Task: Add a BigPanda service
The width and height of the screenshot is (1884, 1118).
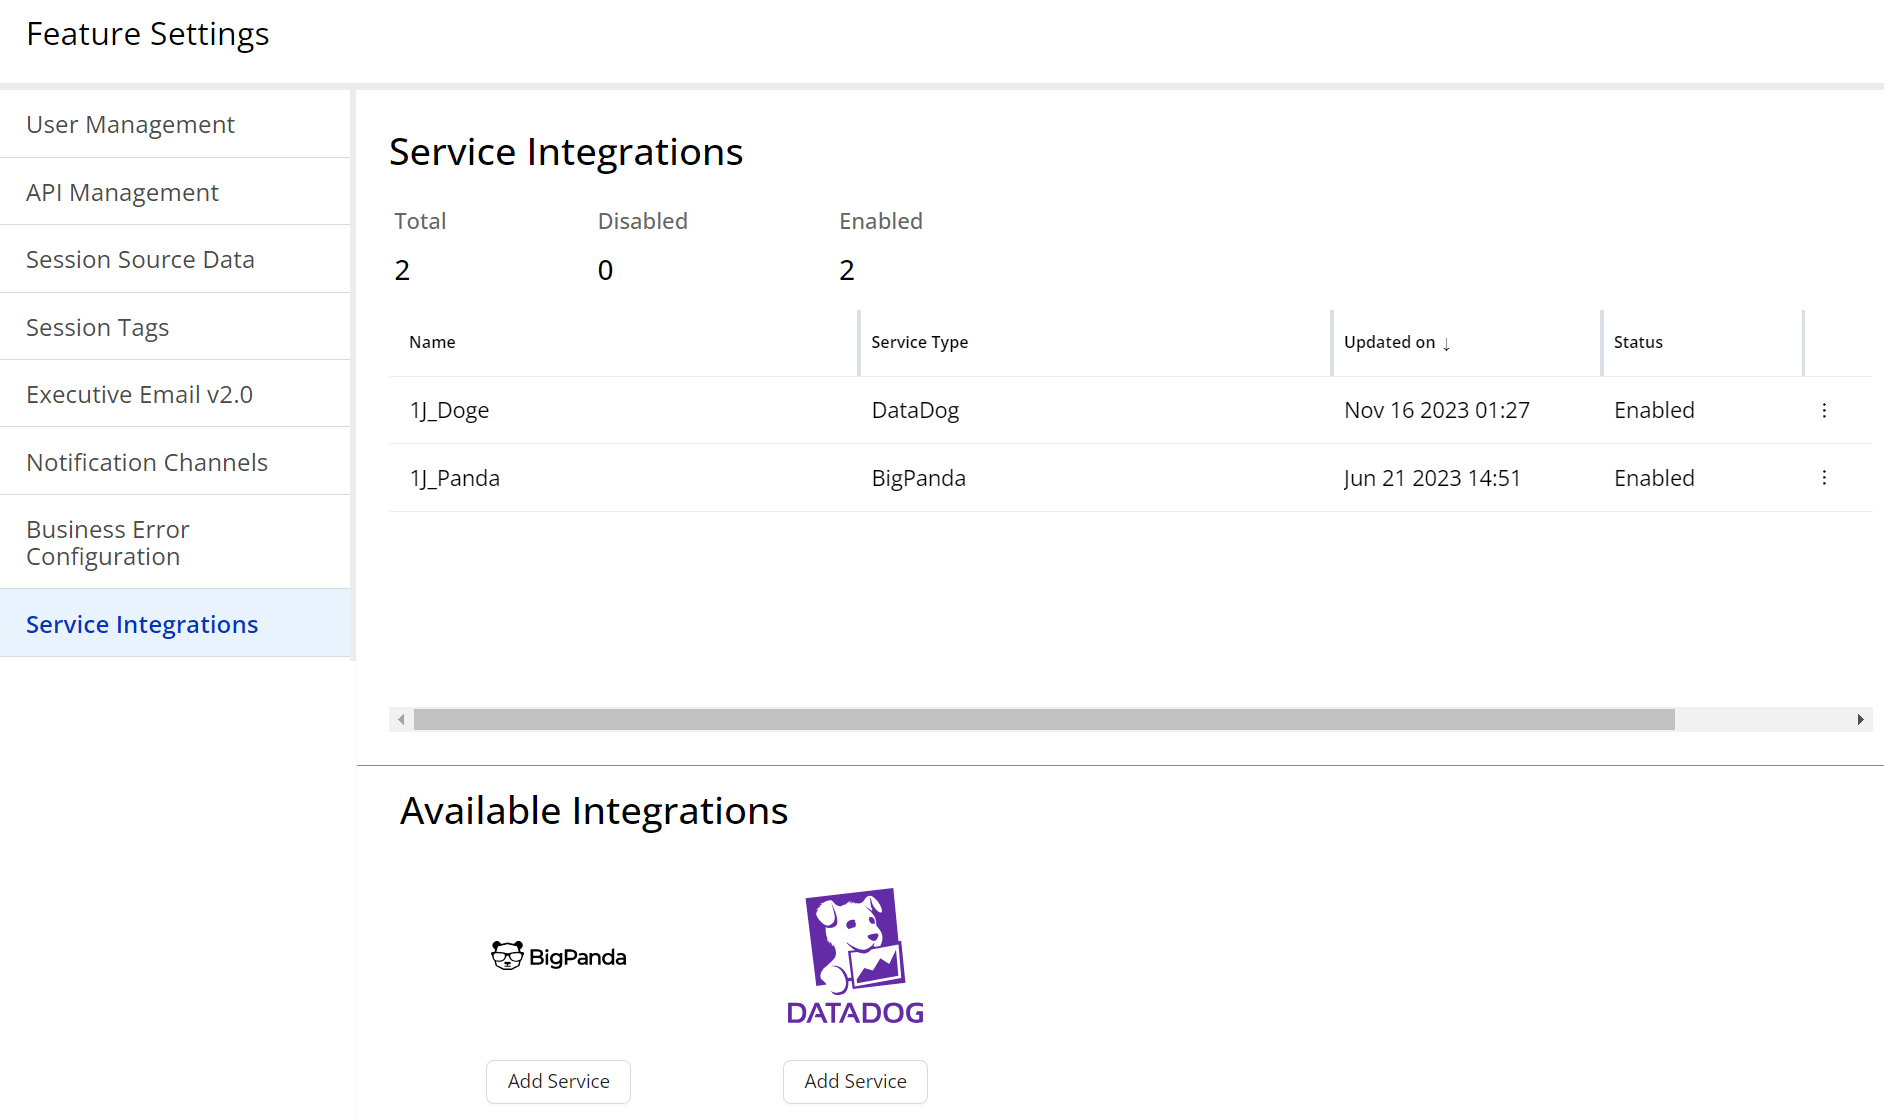Action: click(x=558, y=1081)
